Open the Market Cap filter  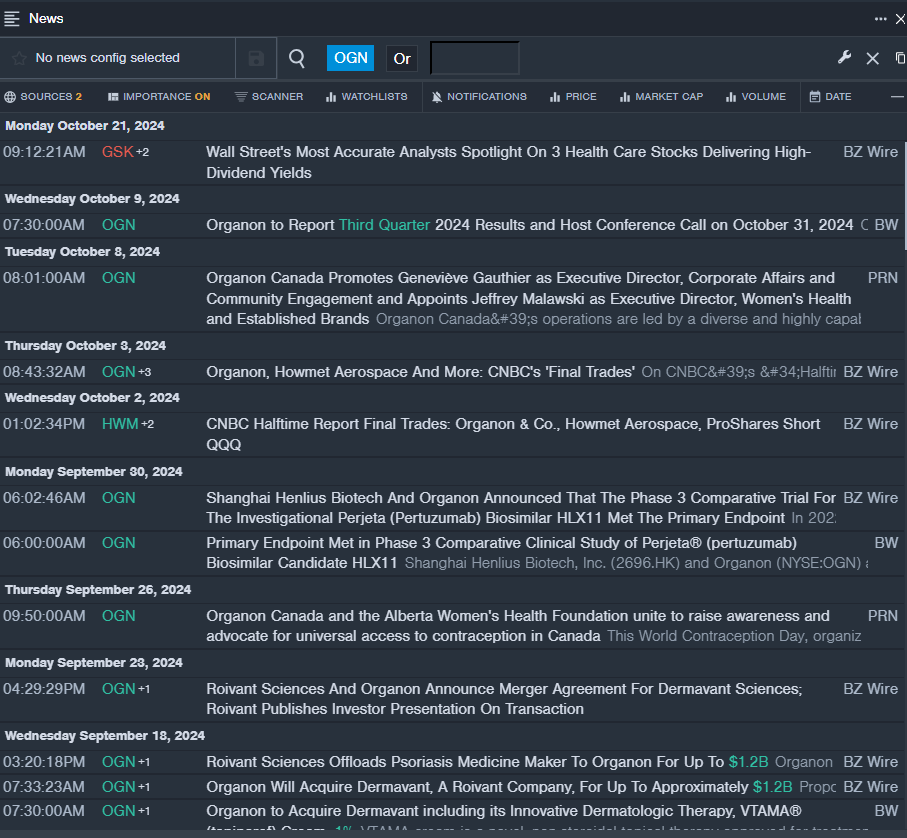point(661,97)
